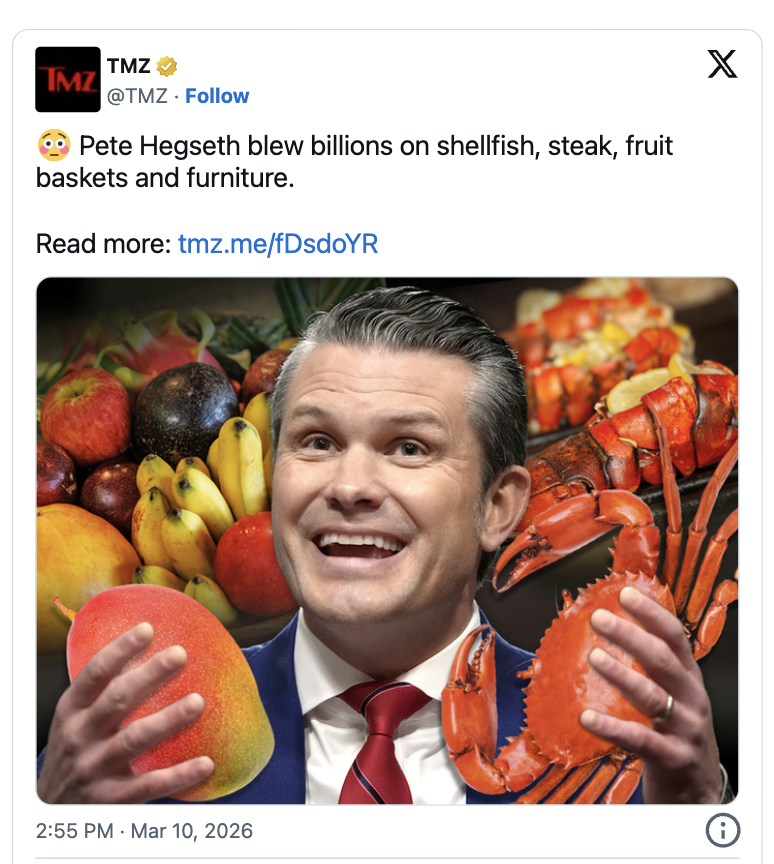Click the words "baskets and furniture."
The width and height of the screenshot is (774, 864).
coord(165,178)
